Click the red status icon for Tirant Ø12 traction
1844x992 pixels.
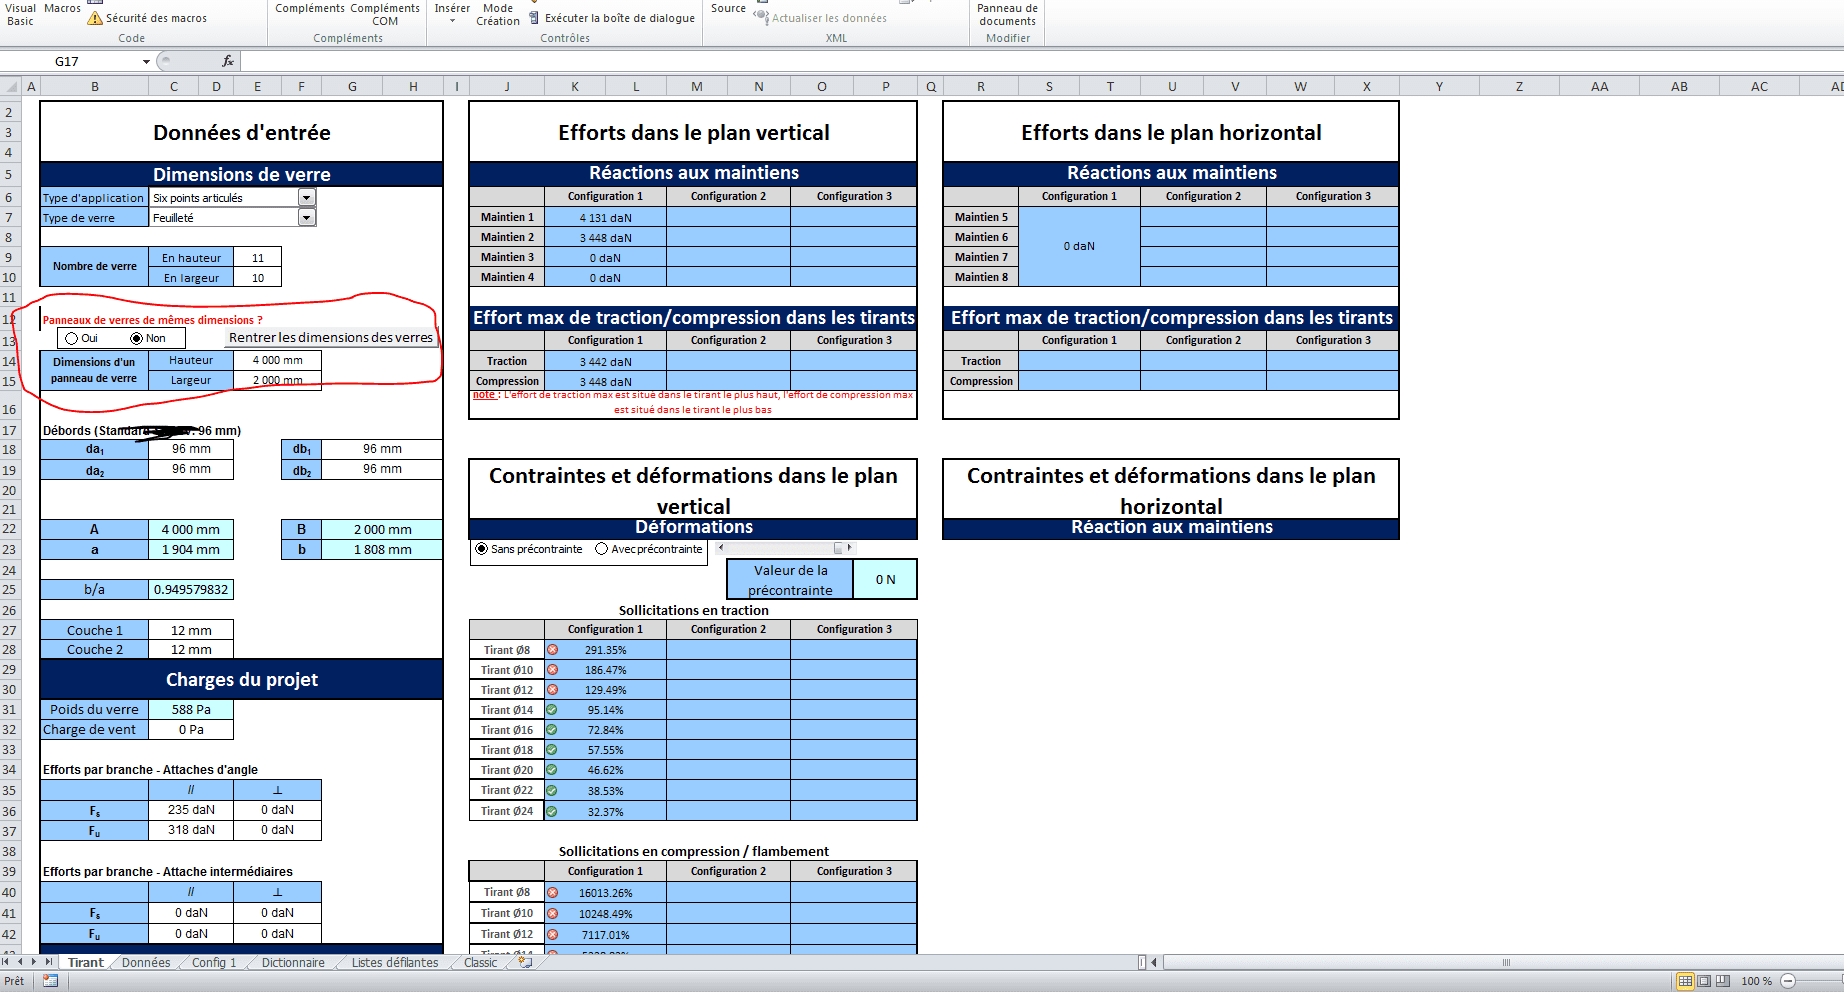pos(552,690)
